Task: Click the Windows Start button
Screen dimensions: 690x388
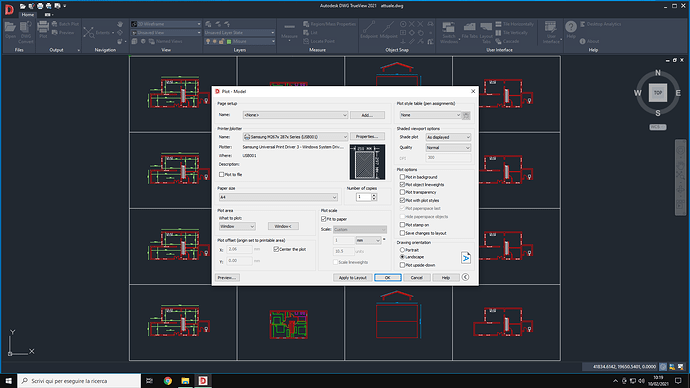Action: tap(8, 381)
